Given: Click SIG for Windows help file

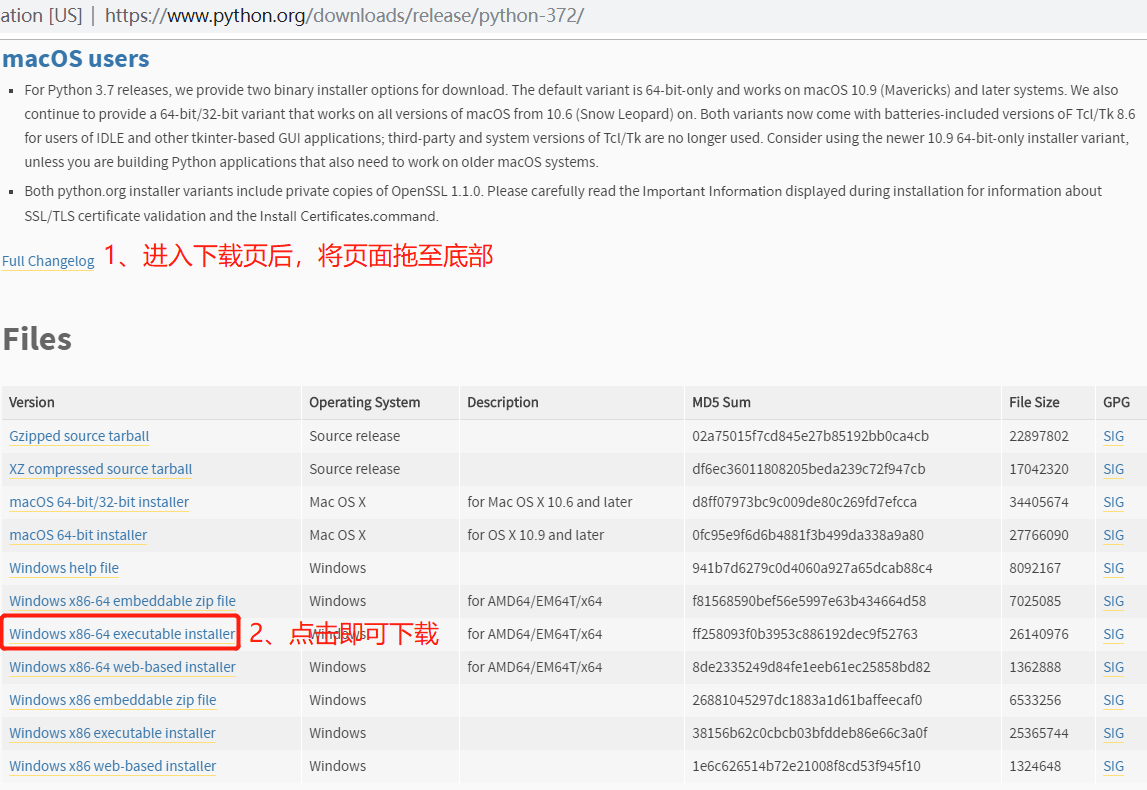Looking at the screenshot, I should (x=1113, y=568).
